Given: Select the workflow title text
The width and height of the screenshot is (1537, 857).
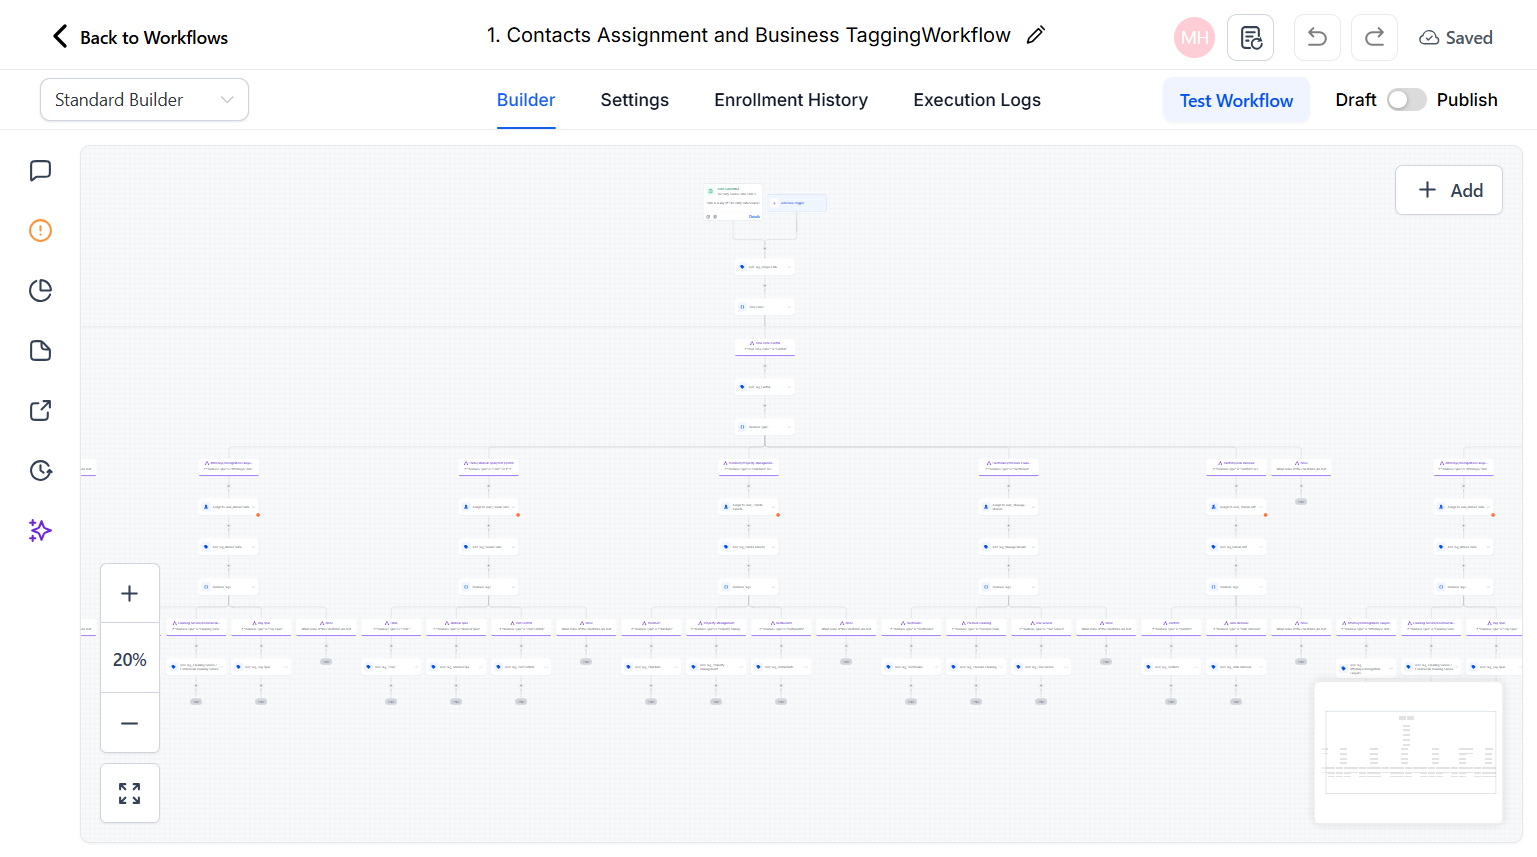Looking at the screenshot, I should click(749, 35).
